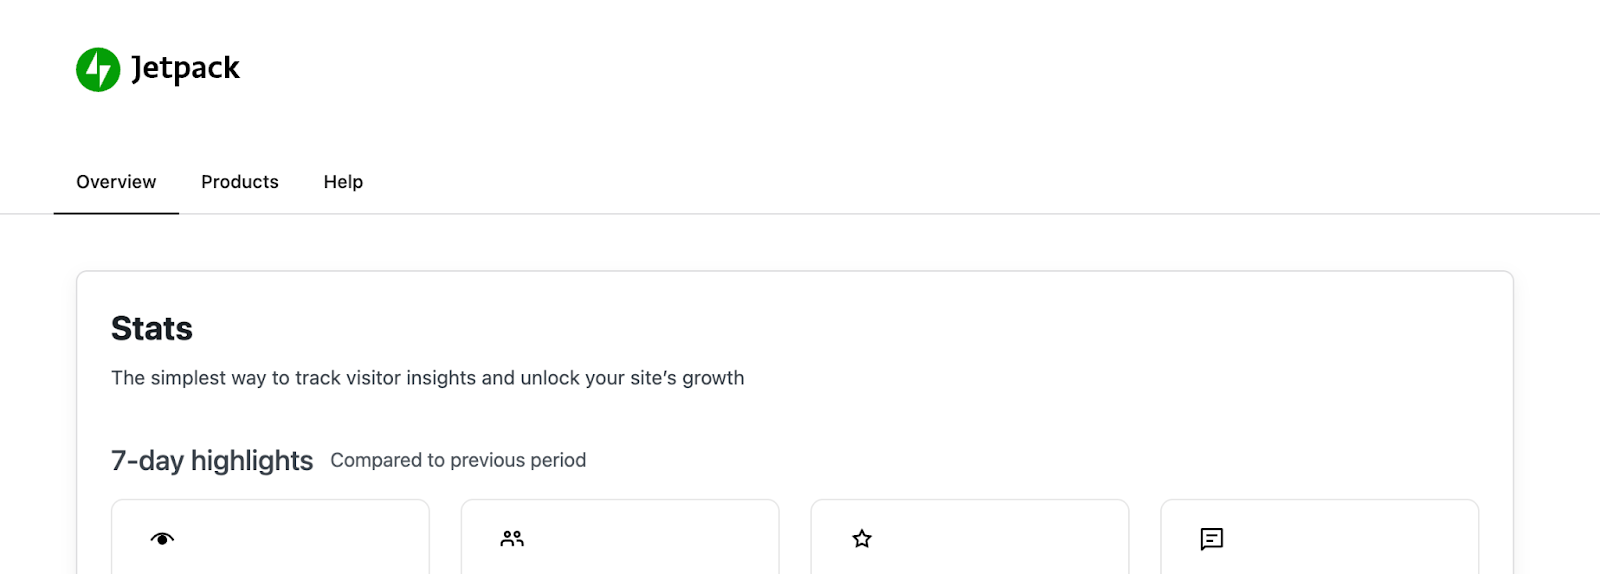This screenshot has width=1600, height=574.
Task: Click the comment bubble icon
Action: tap(1211, 539)
